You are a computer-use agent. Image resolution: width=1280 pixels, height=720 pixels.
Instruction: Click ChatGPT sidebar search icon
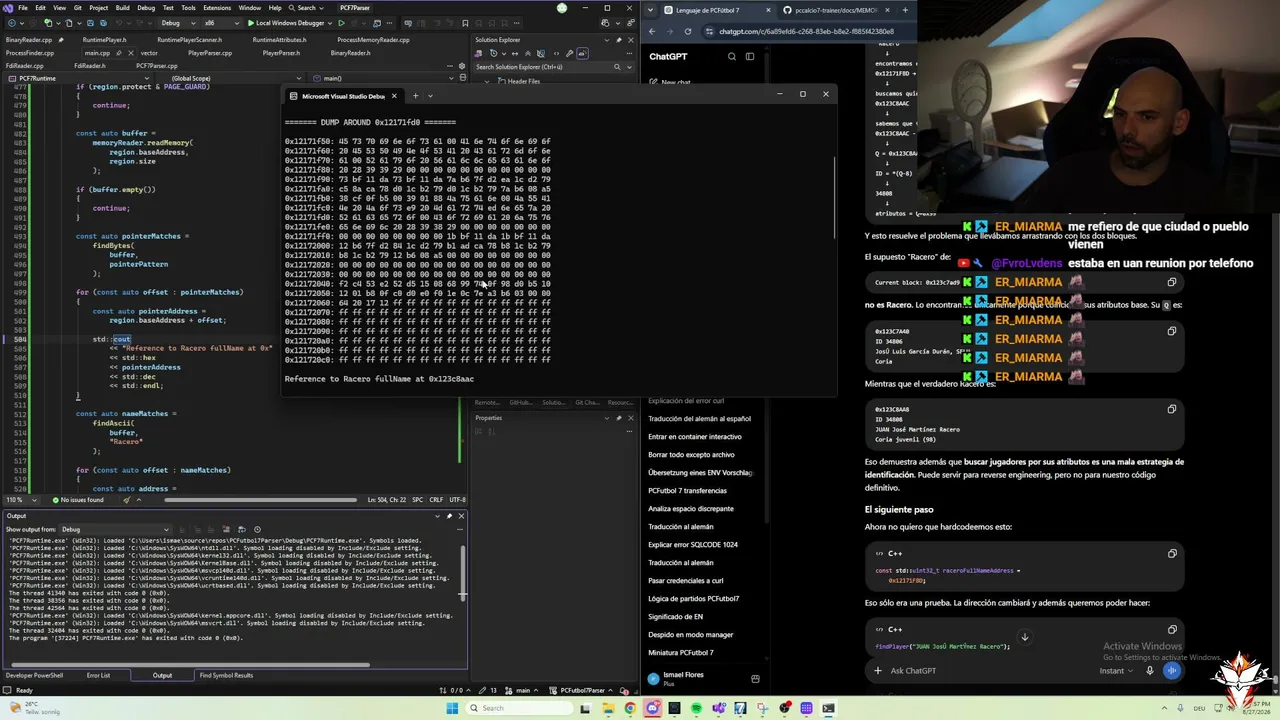coord(732,57)
